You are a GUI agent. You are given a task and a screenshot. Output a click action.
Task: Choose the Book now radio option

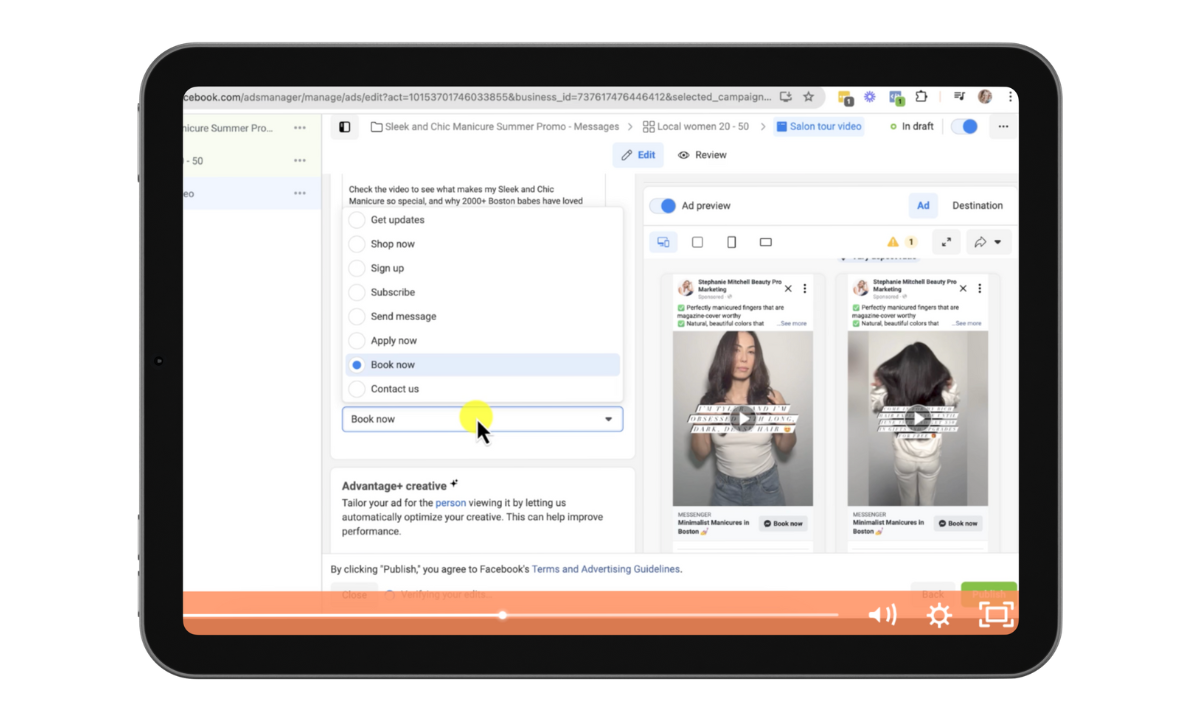[357, 365]
